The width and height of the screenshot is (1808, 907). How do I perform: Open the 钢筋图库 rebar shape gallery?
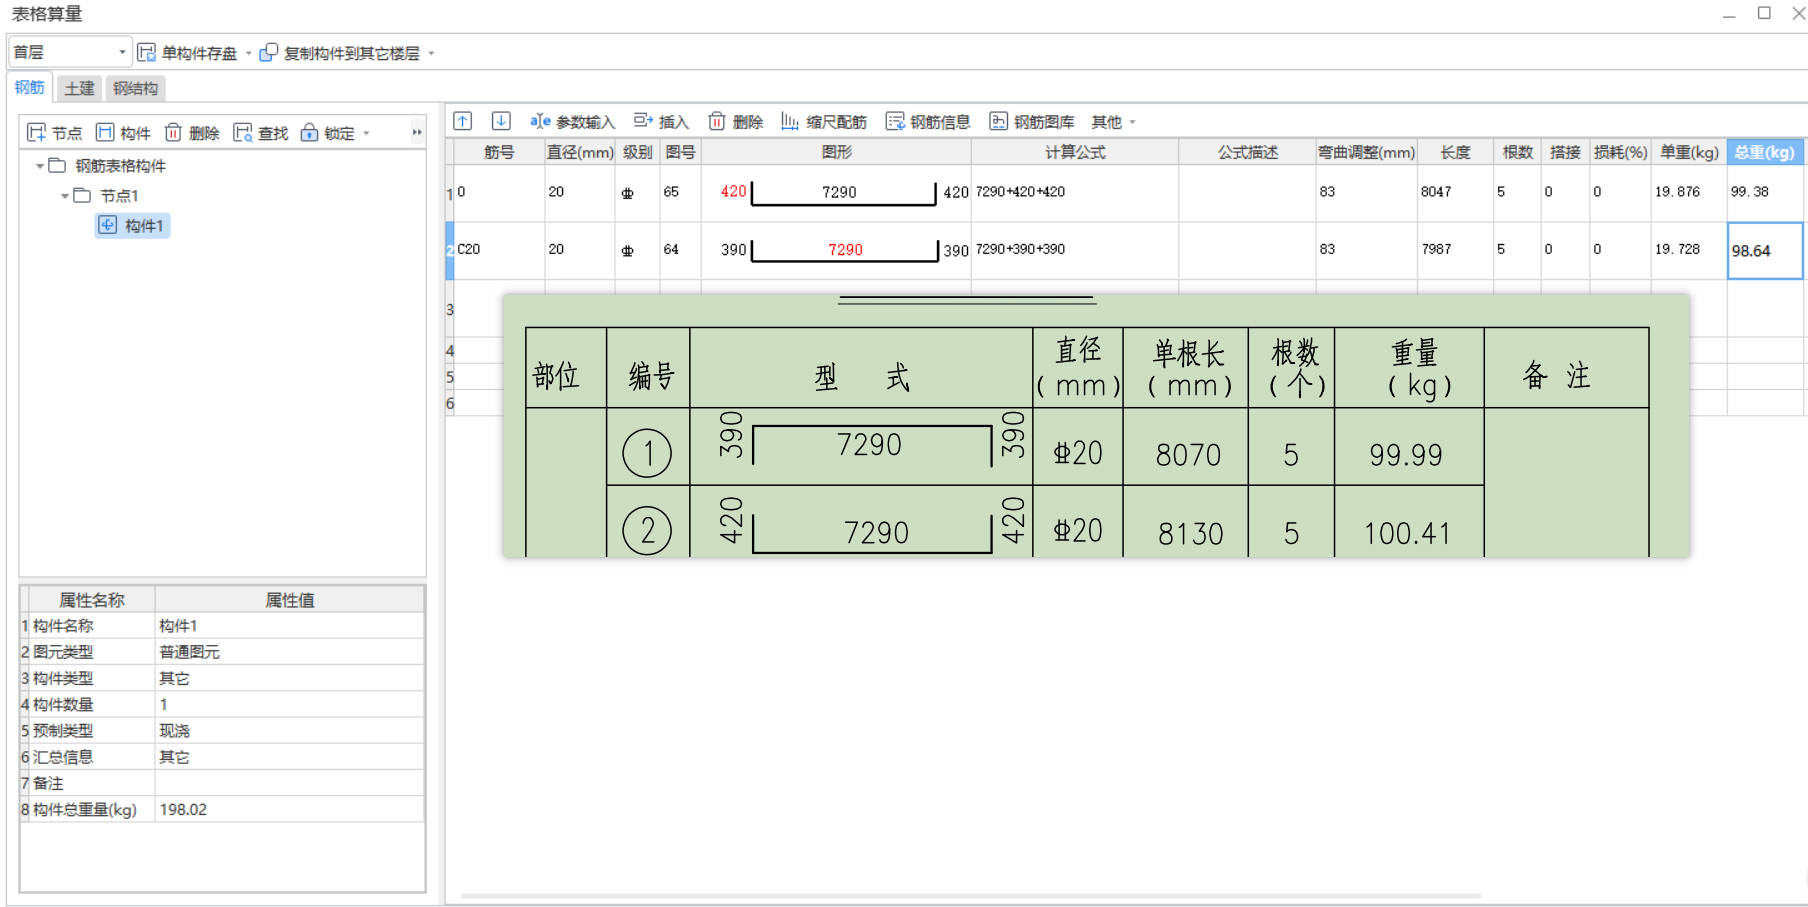coord(1032,121)
